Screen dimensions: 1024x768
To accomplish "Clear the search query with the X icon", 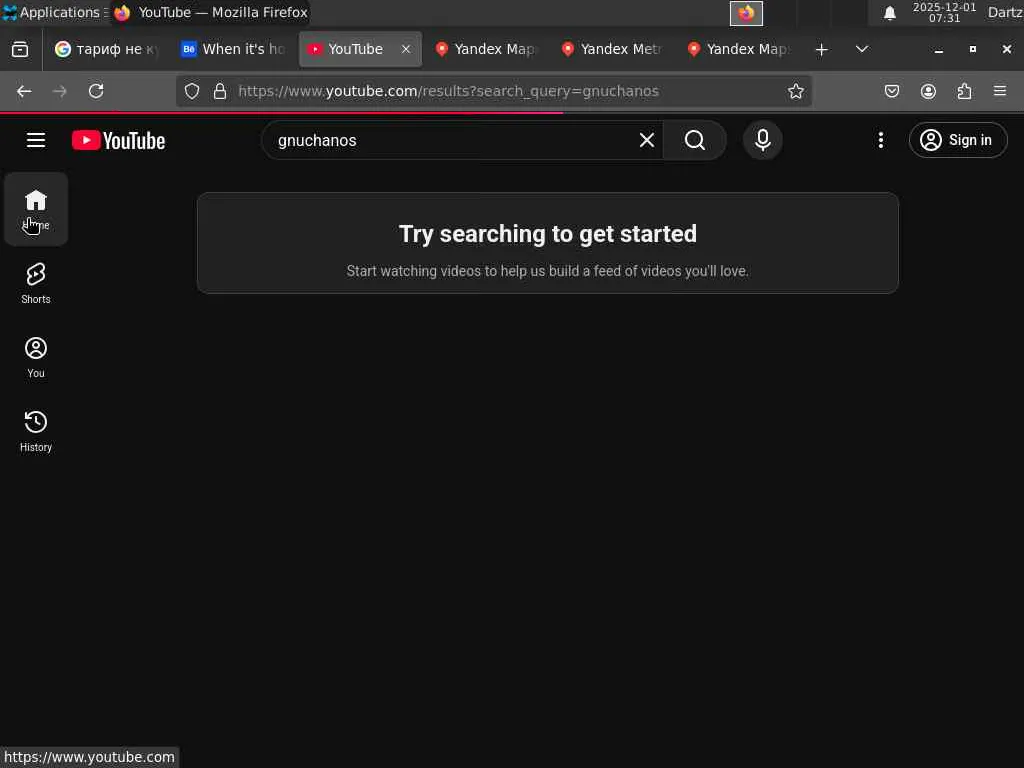I will coord(647,140).
